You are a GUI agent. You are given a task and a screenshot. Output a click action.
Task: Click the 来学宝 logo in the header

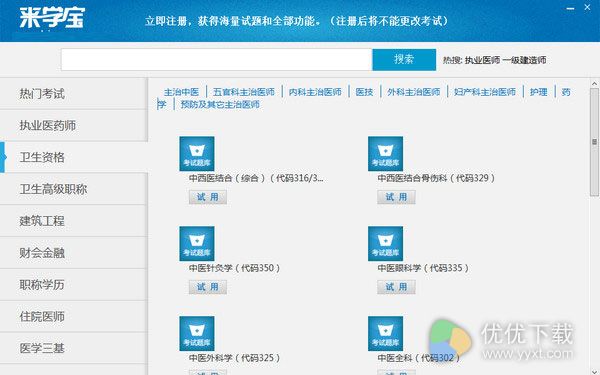(x=52, y=18)
